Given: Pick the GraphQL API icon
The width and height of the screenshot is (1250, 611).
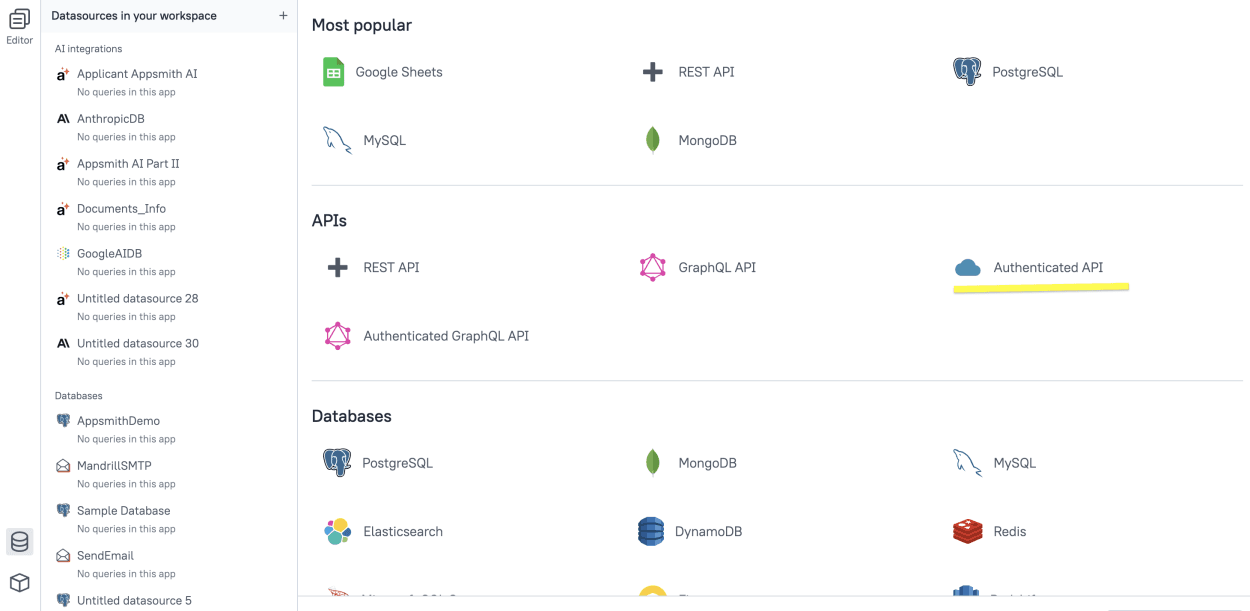Looking at the screenshot, I should tap(652, 268).
